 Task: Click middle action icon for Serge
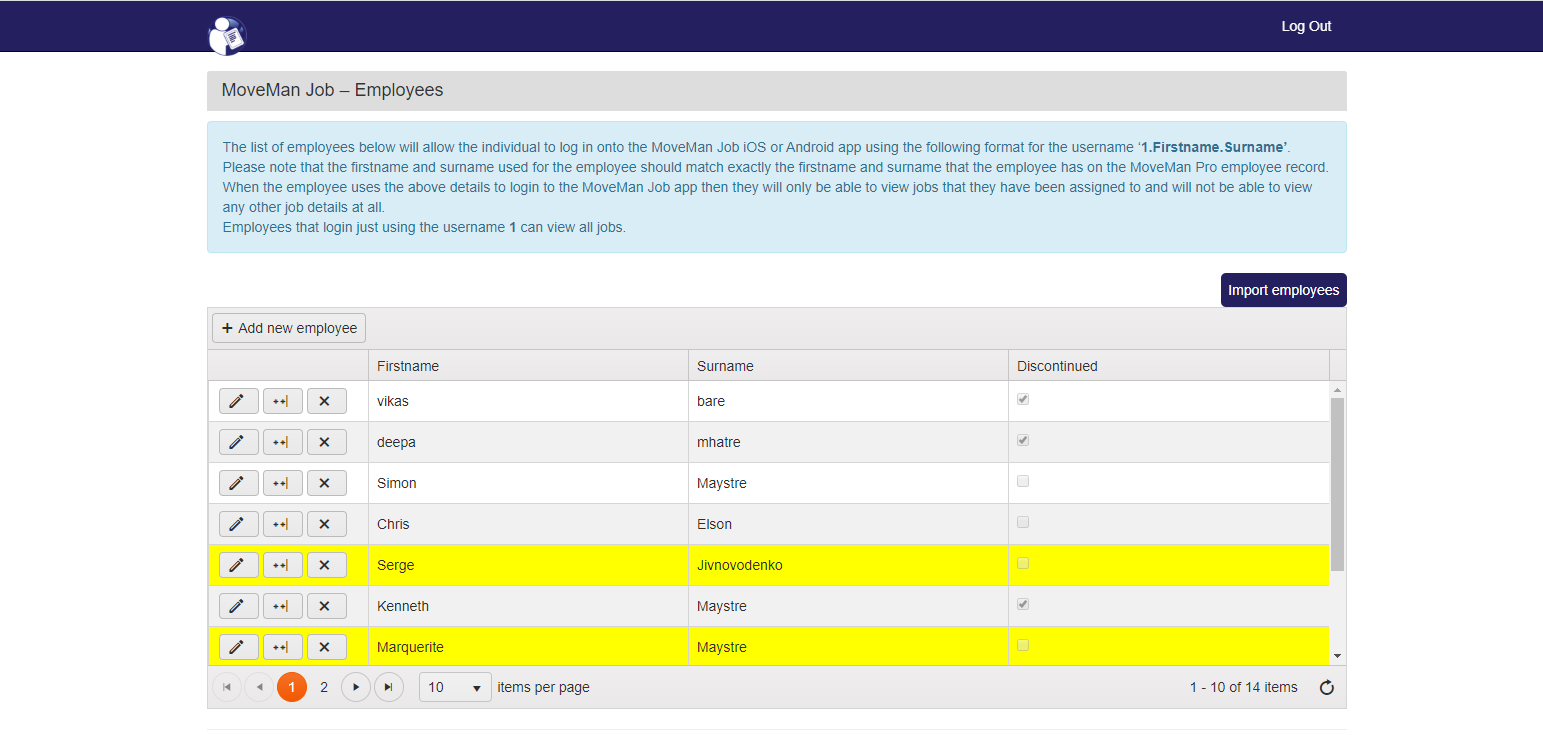tap(283, 565)
